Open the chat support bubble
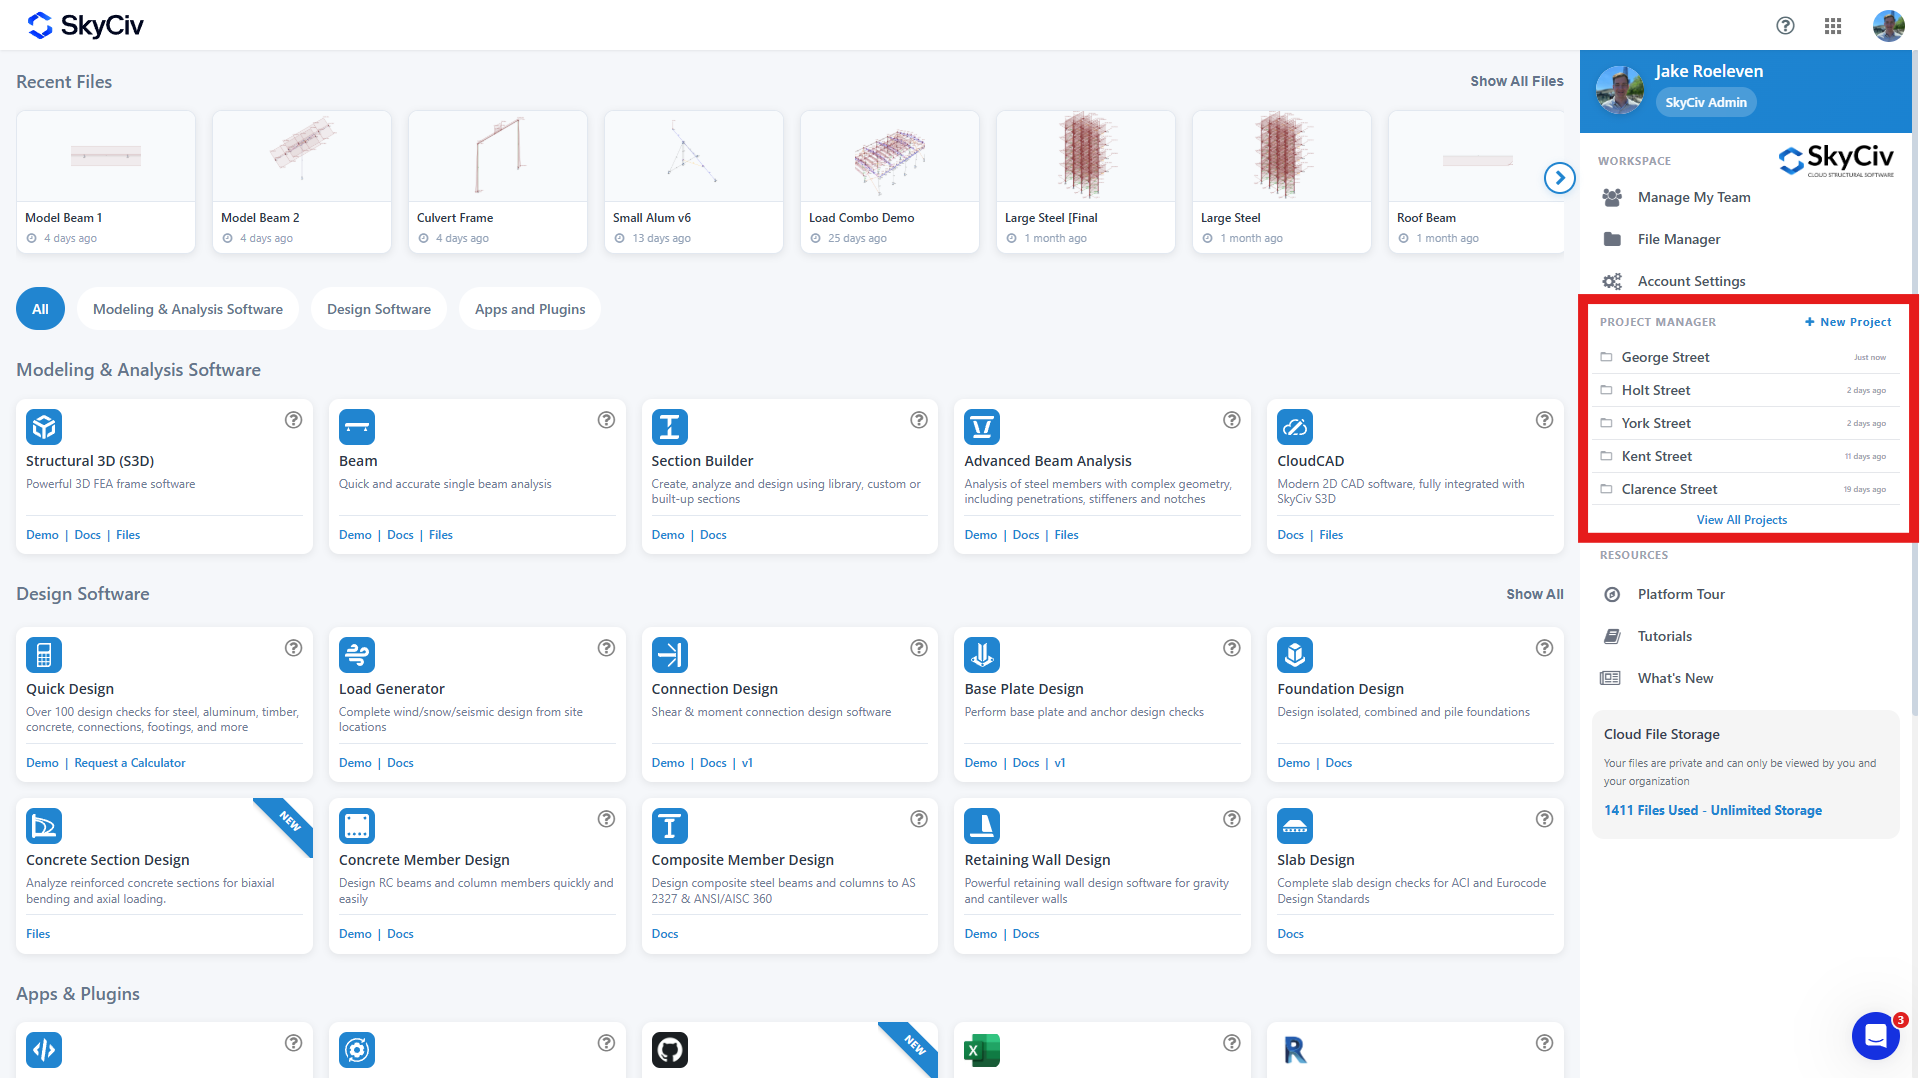1920x1078 pixels. point(1876,1036)
